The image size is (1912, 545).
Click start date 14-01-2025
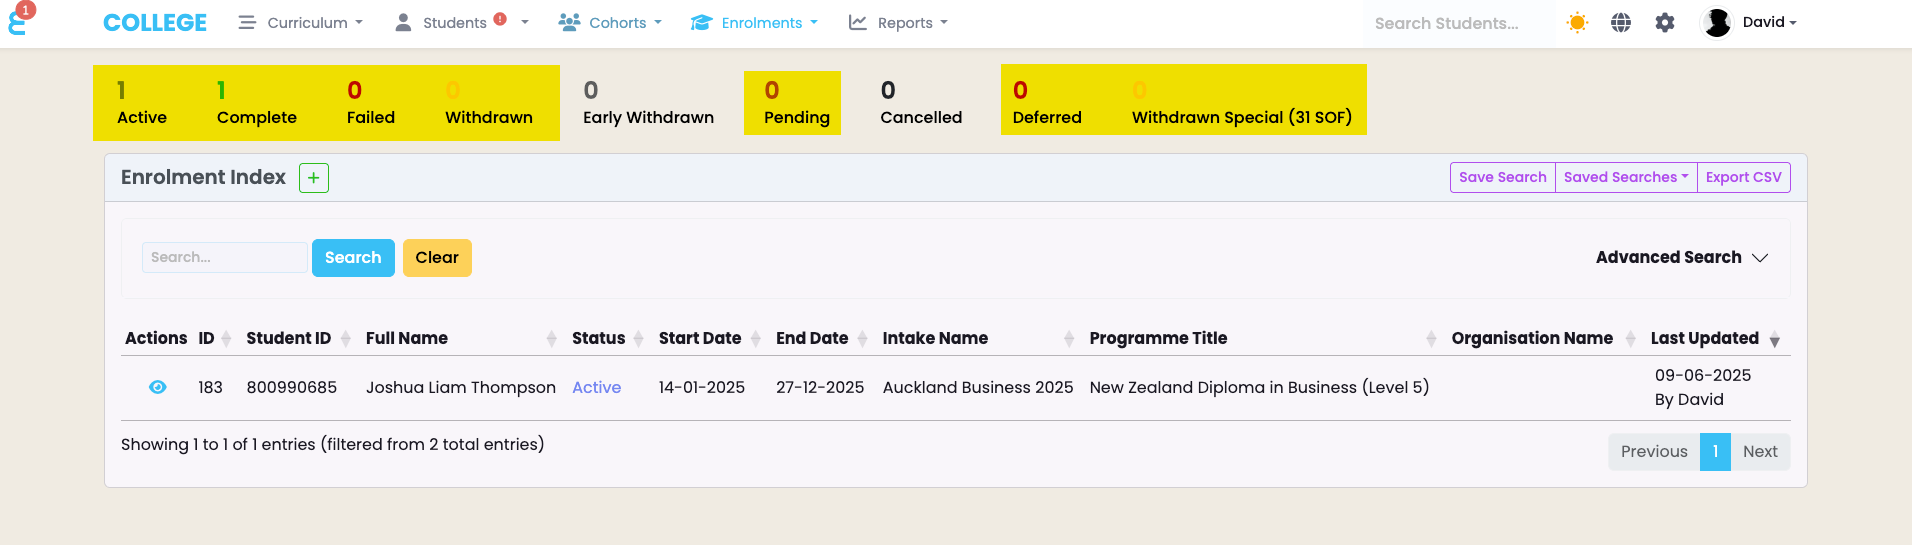tap(701, 387)
